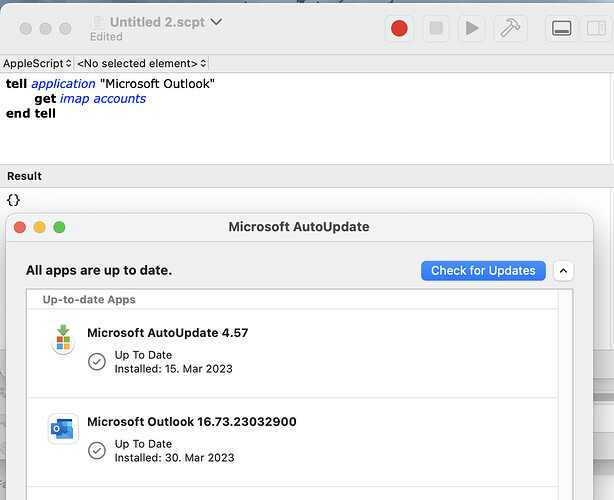Click the Microsoft AutoUpdate app icon
Screen dimensions: 614x500
(63, 340)
